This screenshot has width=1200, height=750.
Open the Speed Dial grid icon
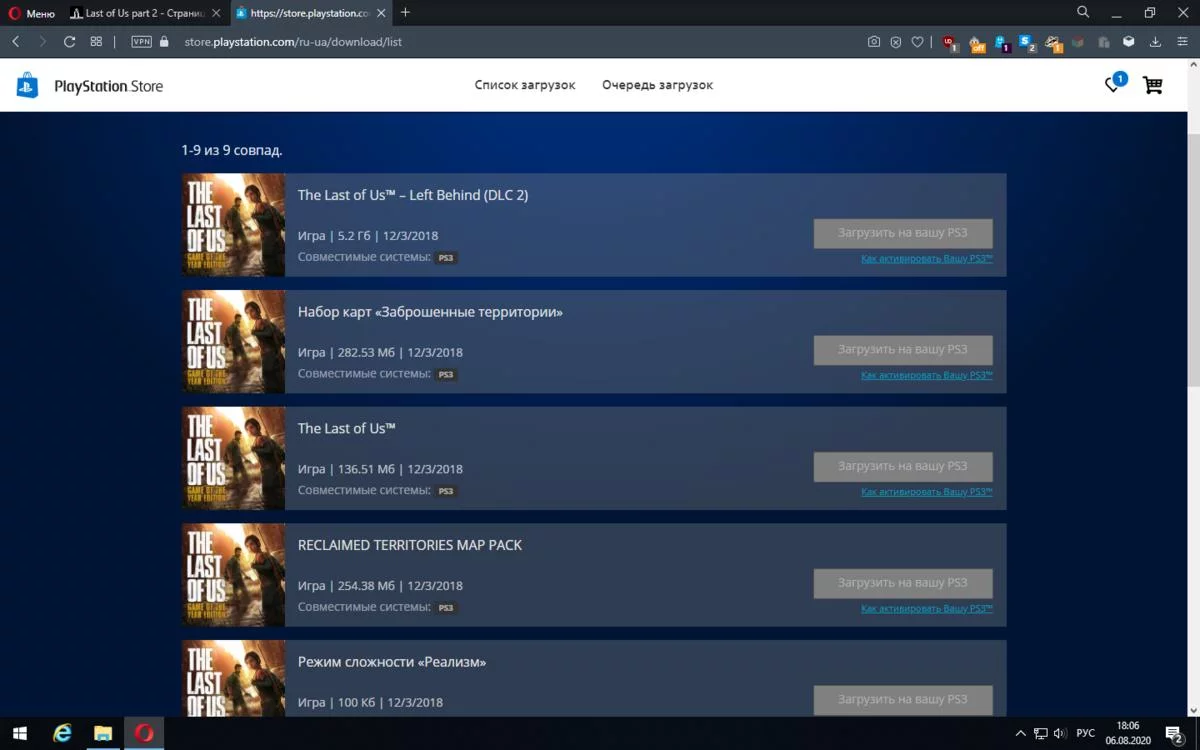point(96,42)
